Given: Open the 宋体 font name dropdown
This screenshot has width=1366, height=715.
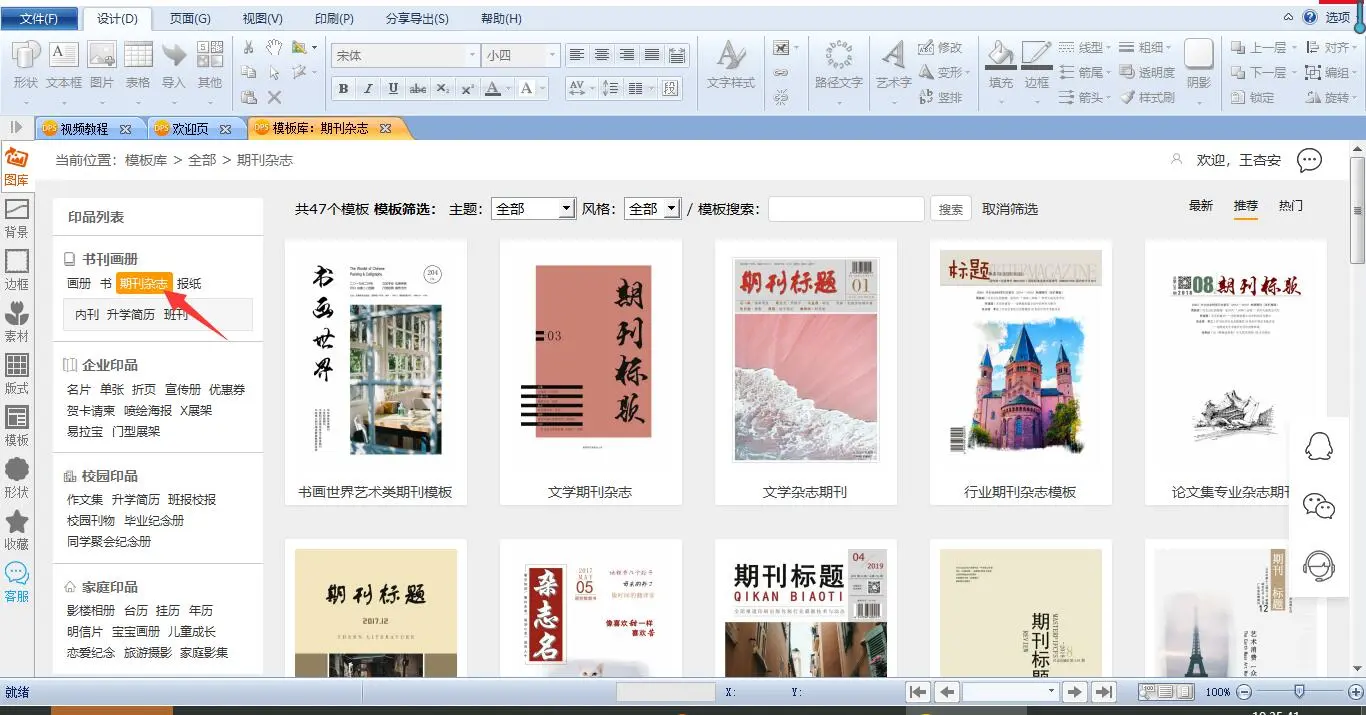Looking at the screenshot, I should (472, 56).
